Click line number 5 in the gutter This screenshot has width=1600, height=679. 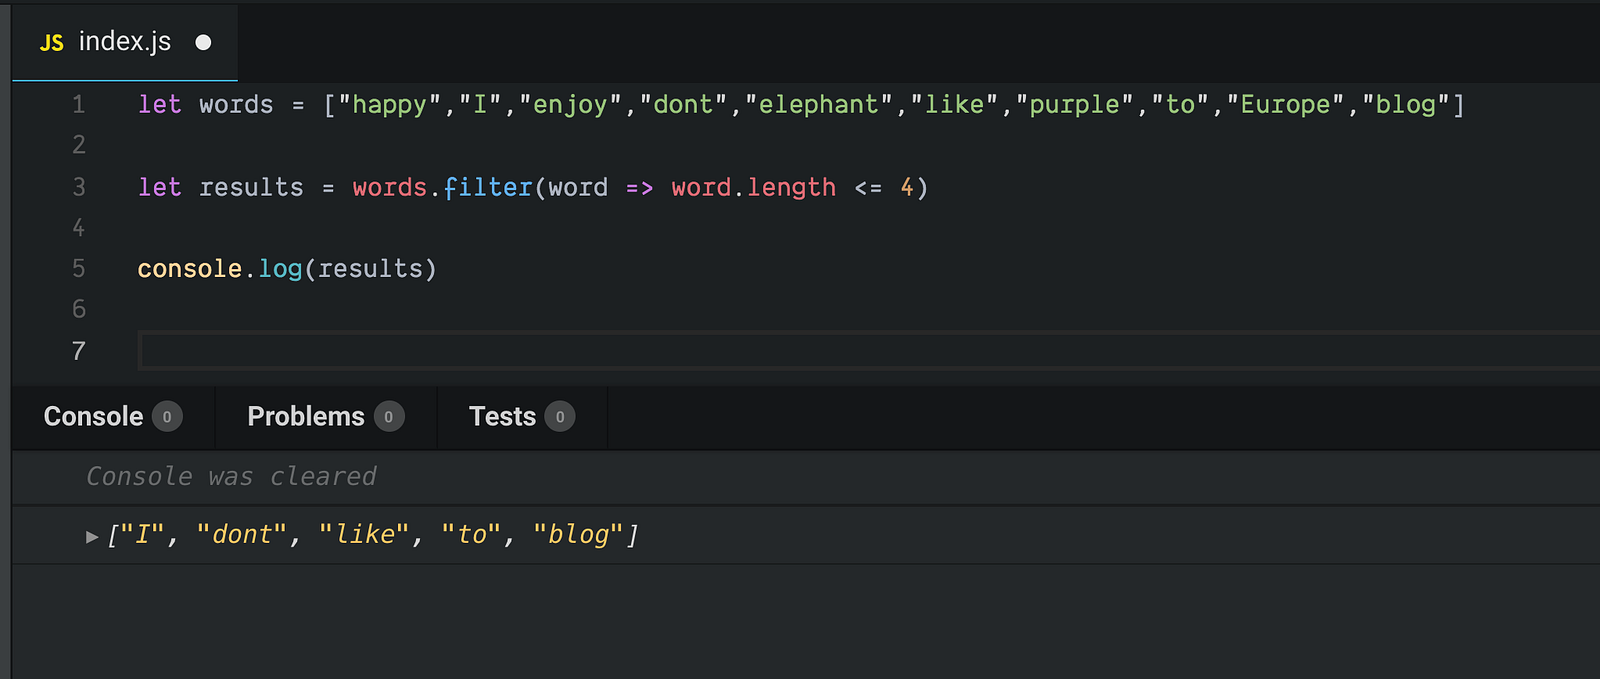[x=78, y=269]
